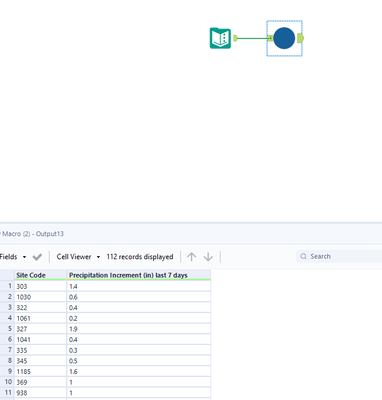The height and width of the screenshot is (400, 382).
Task: Click the macro tool's input anchor
Action: [x=271, y=38]
